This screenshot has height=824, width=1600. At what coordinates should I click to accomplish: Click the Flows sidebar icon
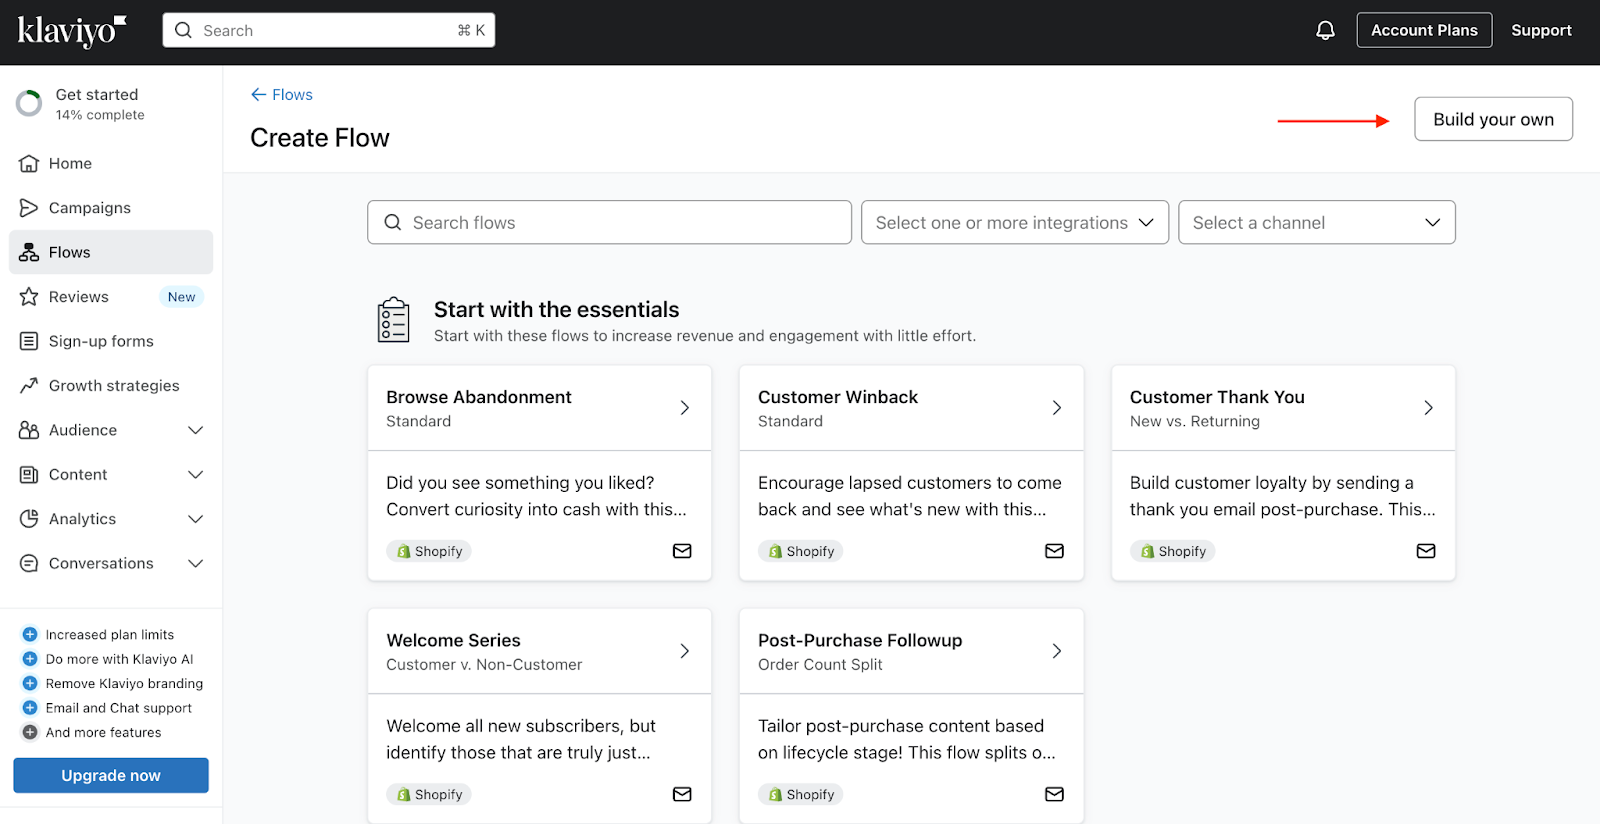point(29,252)
